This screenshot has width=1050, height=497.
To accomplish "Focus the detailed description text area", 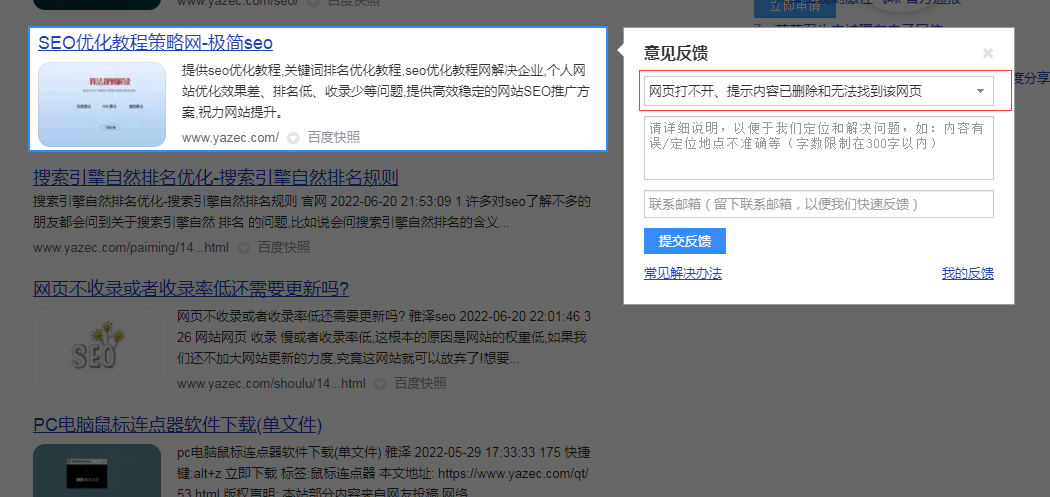I will (x=818, y=148).
